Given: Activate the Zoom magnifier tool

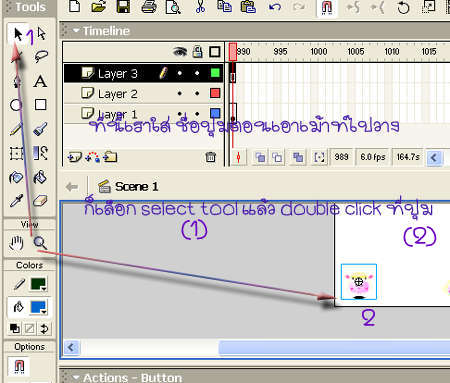Looking at the screenshot, I should (x=40, y=243).
